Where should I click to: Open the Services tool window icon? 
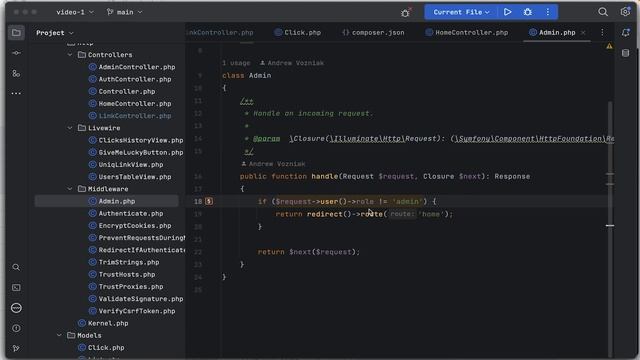(x=16, y=308)
